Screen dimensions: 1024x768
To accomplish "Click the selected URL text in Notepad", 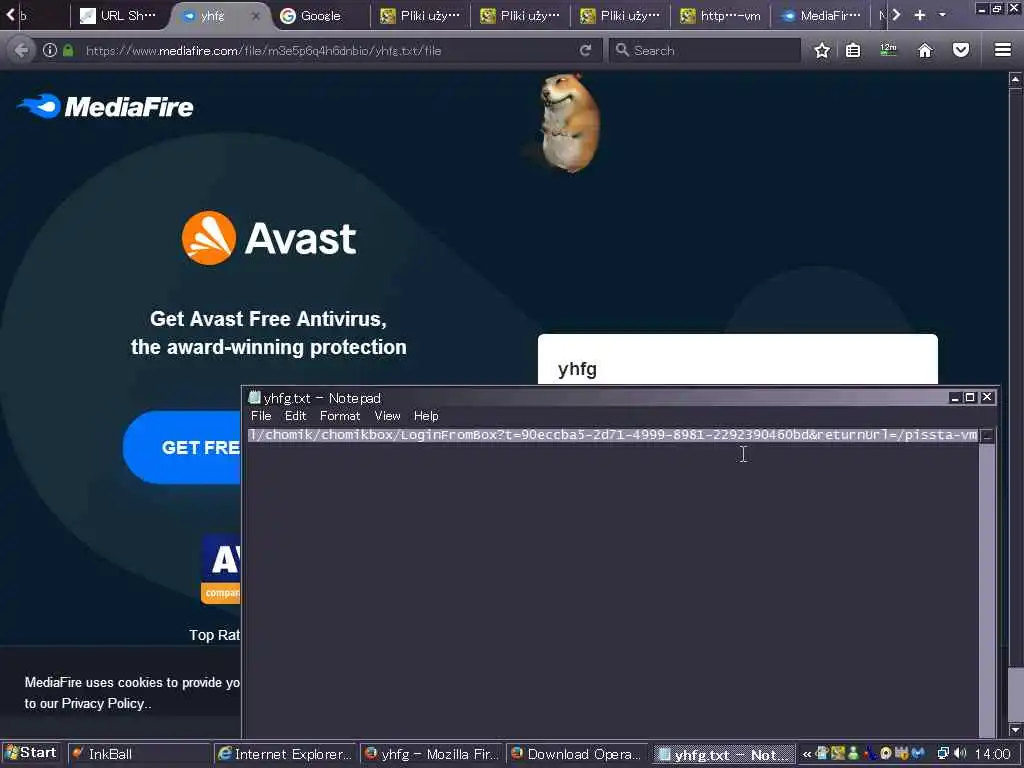I will (x=613, y=435).
